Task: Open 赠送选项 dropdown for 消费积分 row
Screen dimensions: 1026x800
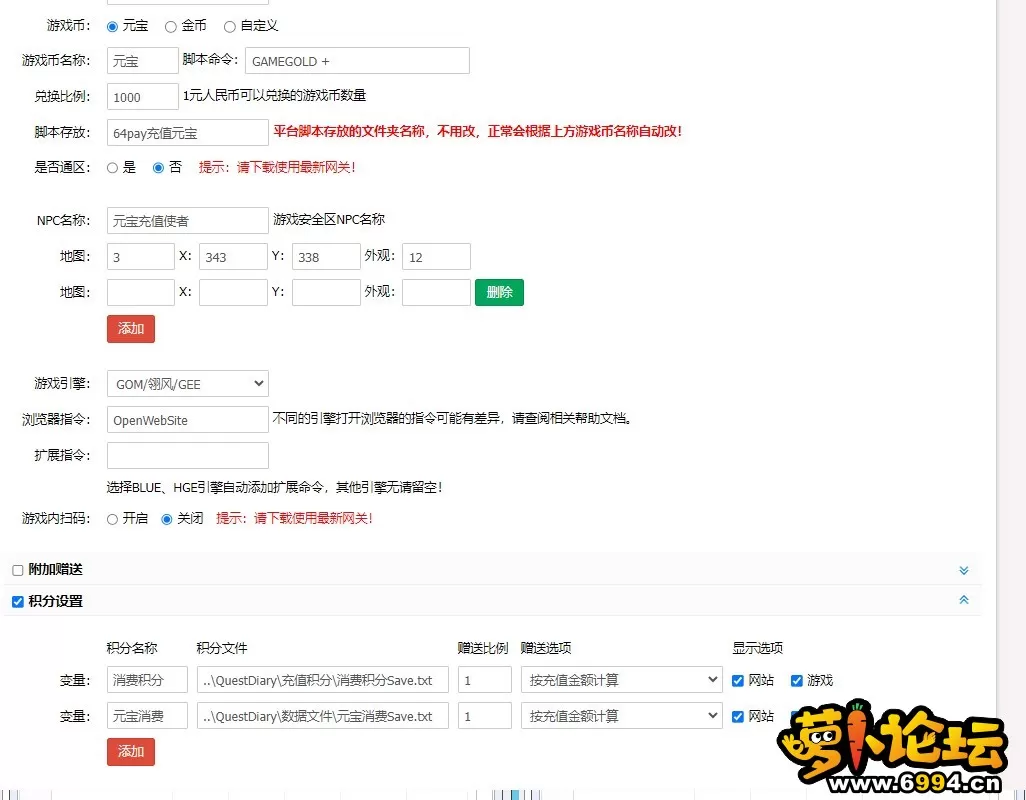Action: [x=621, y=680]
